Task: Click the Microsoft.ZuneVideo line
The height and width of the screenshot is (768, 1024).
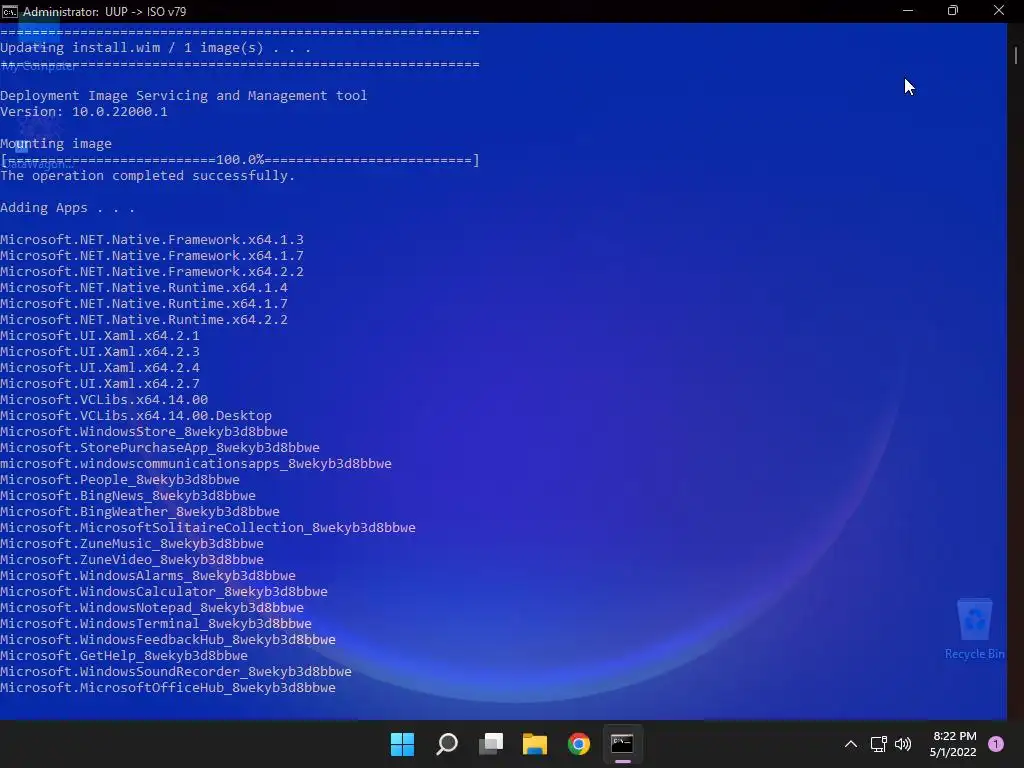Action: pos(132,560)
